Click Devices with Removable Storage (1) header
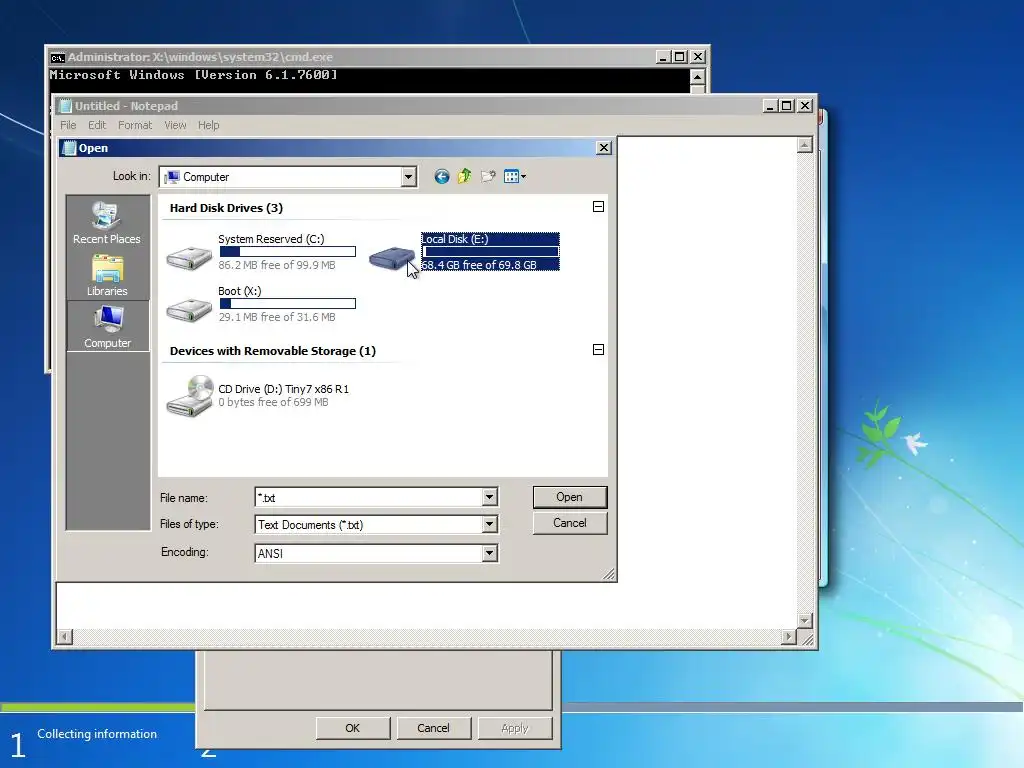This screenshot has height=768, width=1024. [273, 351]
